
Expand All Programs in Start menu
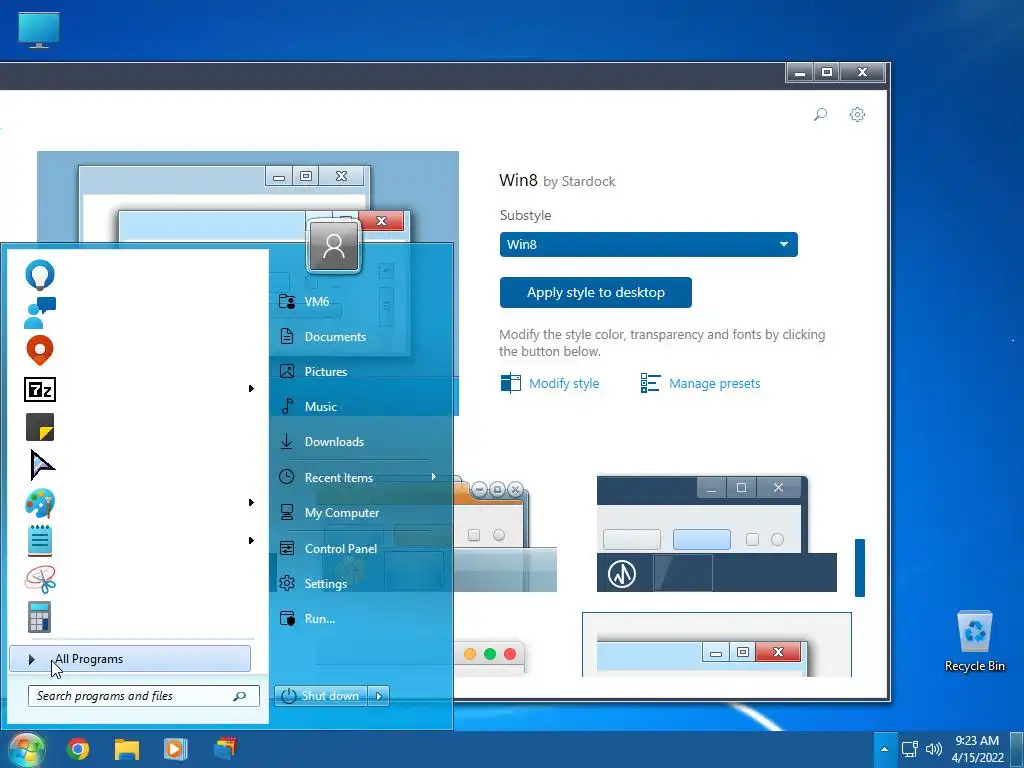130,659
